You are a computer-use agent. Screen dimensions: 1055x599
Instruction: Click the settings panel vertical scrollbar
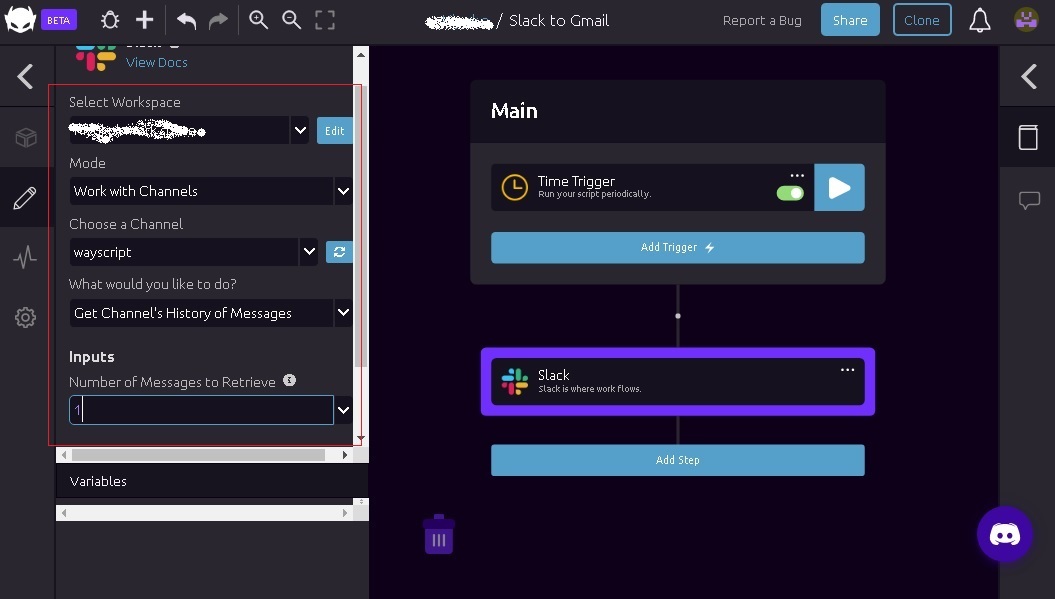[x=361, y=225]
